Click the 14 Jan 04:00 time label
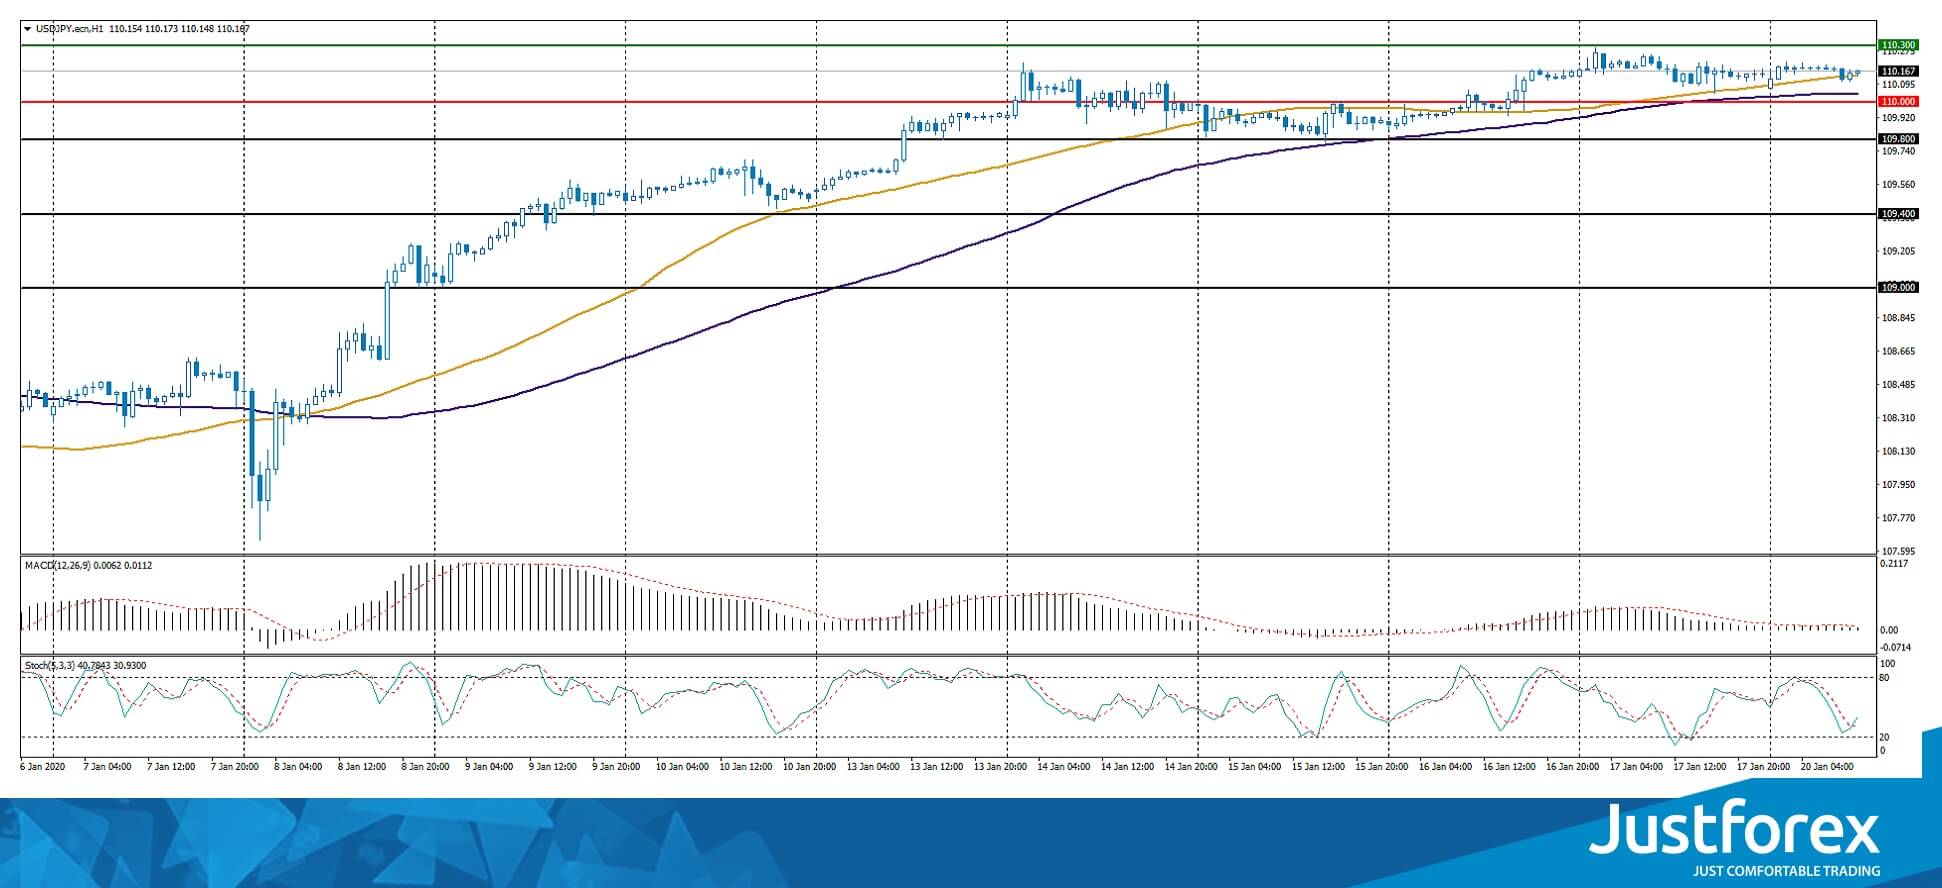The height and width of the screenshot is (888, 1942). tap(1064, 767)
